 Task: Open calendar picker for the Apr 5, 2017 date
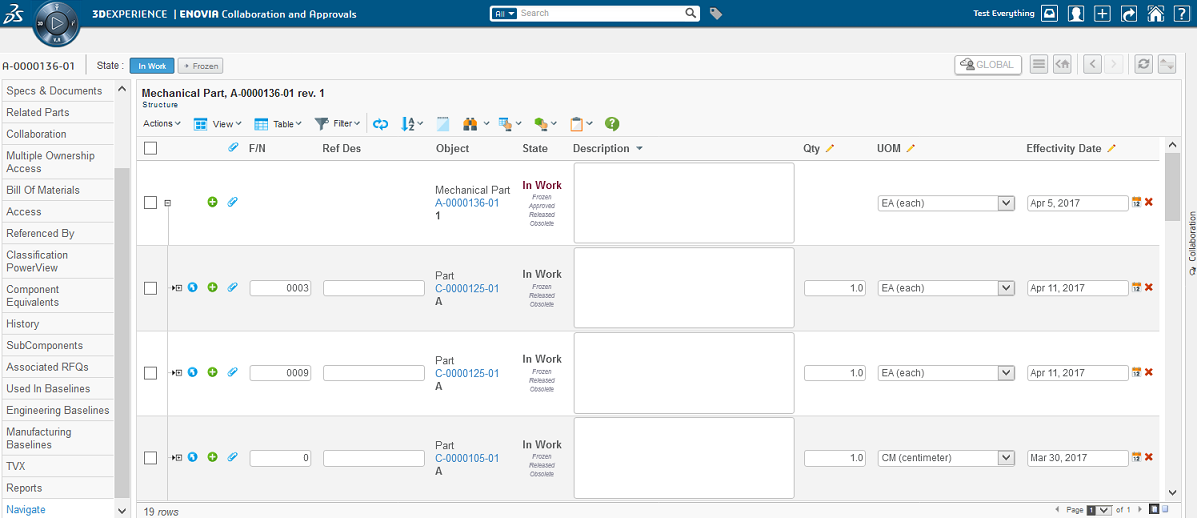click(1136, 203)
